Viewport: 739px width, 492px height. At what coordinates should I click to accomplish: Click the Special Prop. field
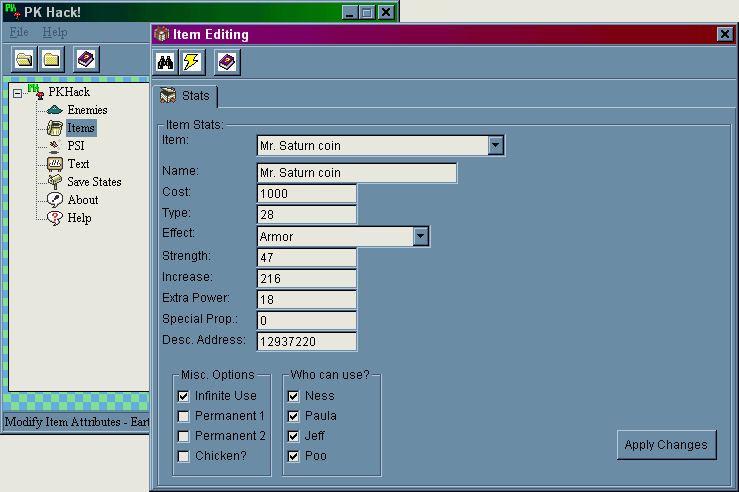pos(307,320)
